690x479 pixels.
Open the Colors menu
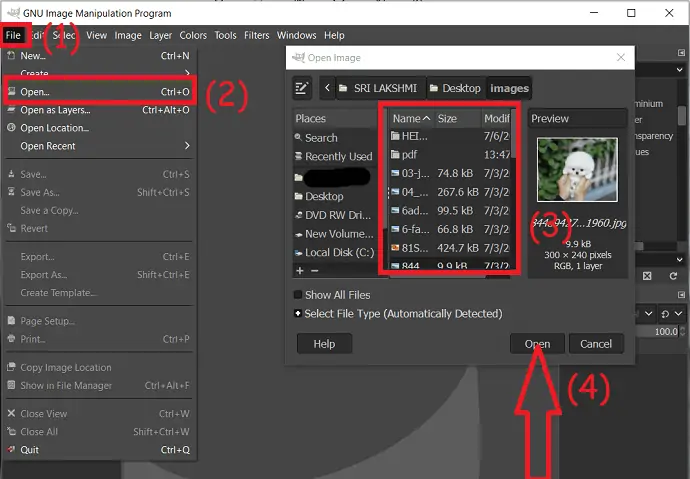click(193, 35)
